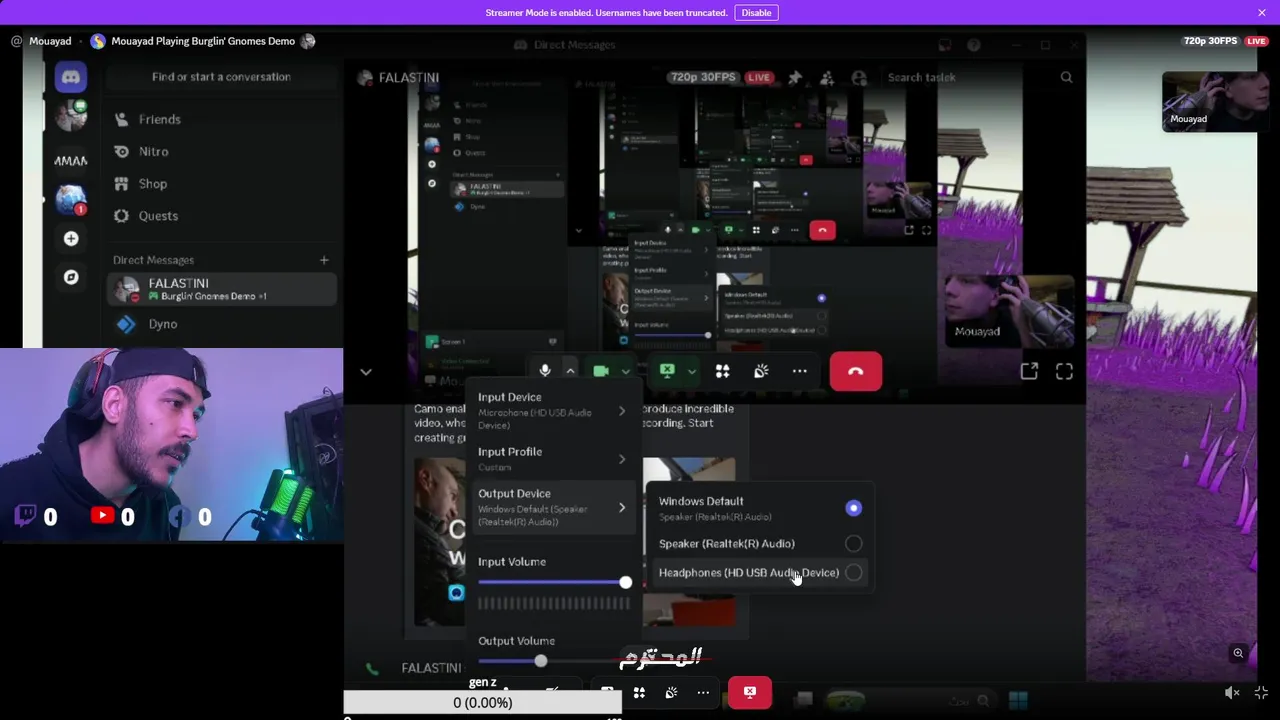
Task: Mute the stream audio with speaker icon
Action: point(1232,692)
